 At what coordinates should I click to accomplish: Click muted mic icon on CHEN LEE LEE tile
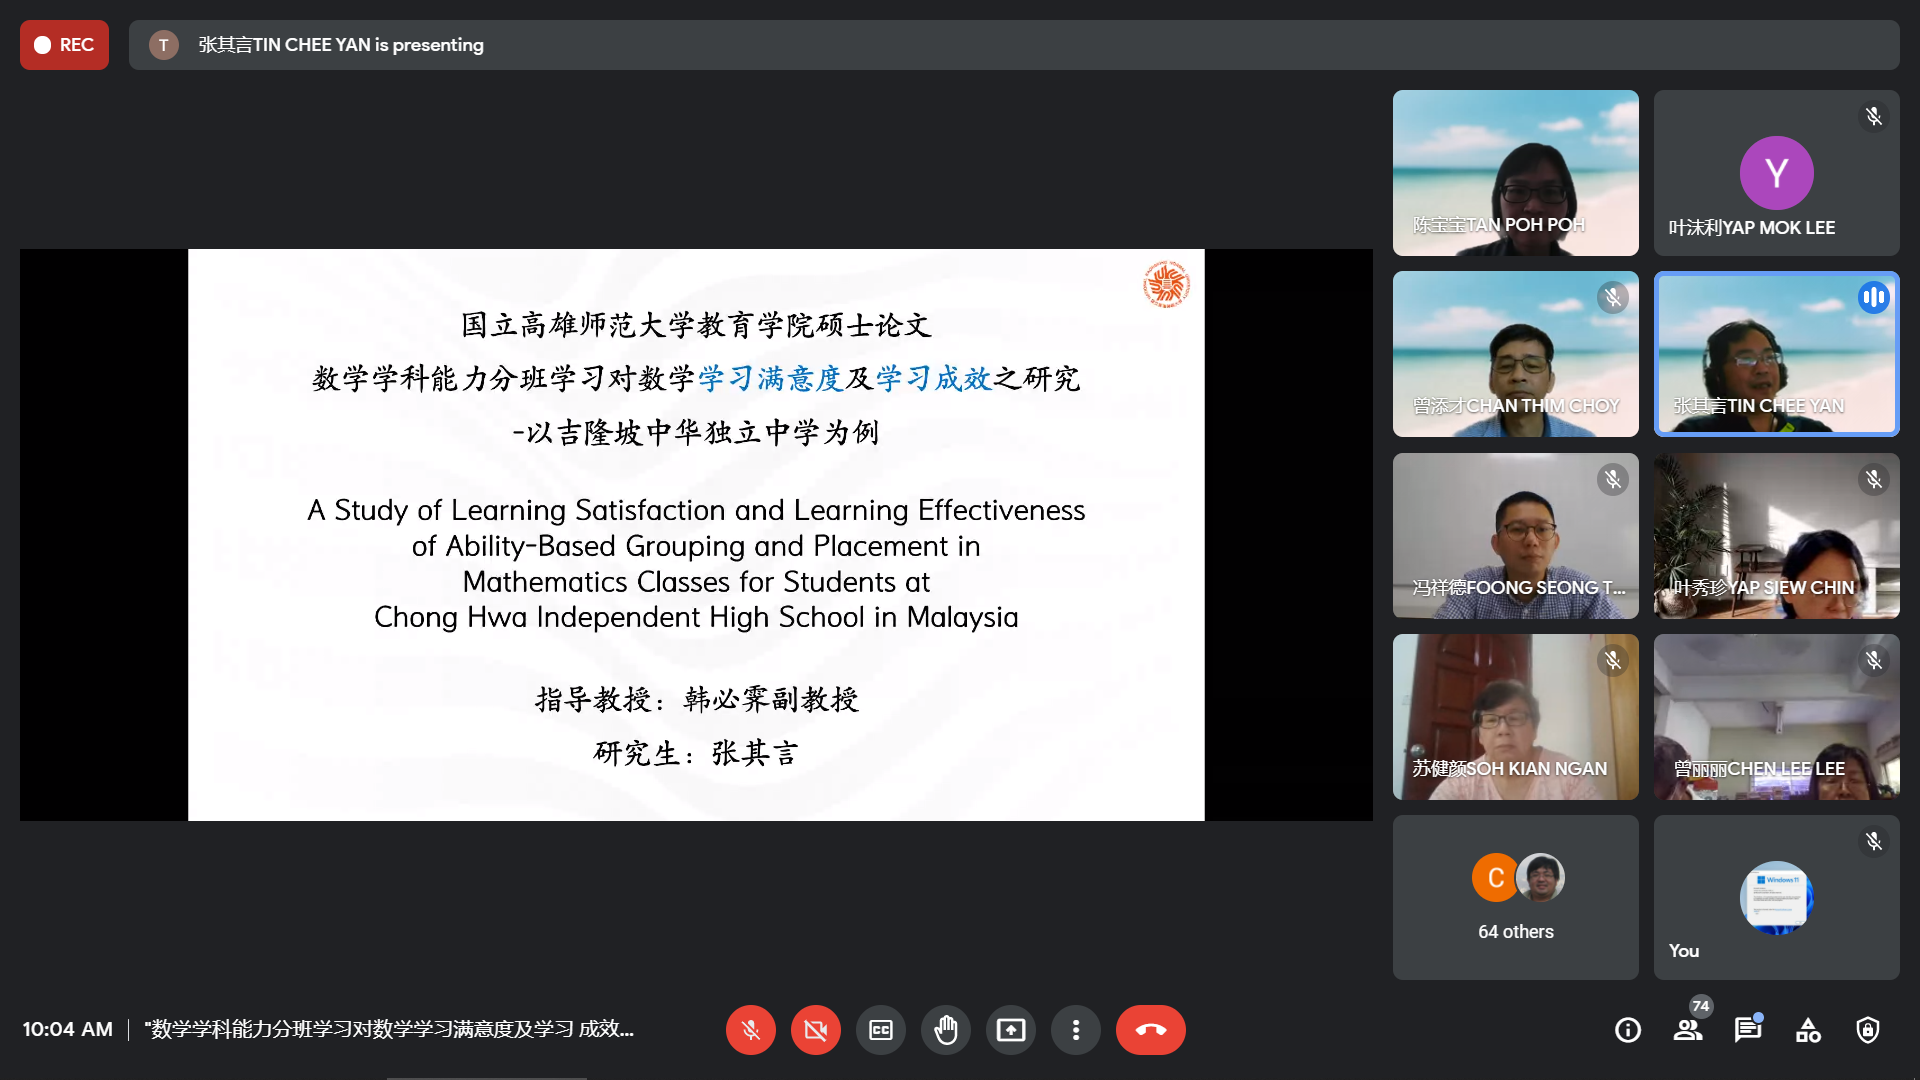tap(1873, 661)
